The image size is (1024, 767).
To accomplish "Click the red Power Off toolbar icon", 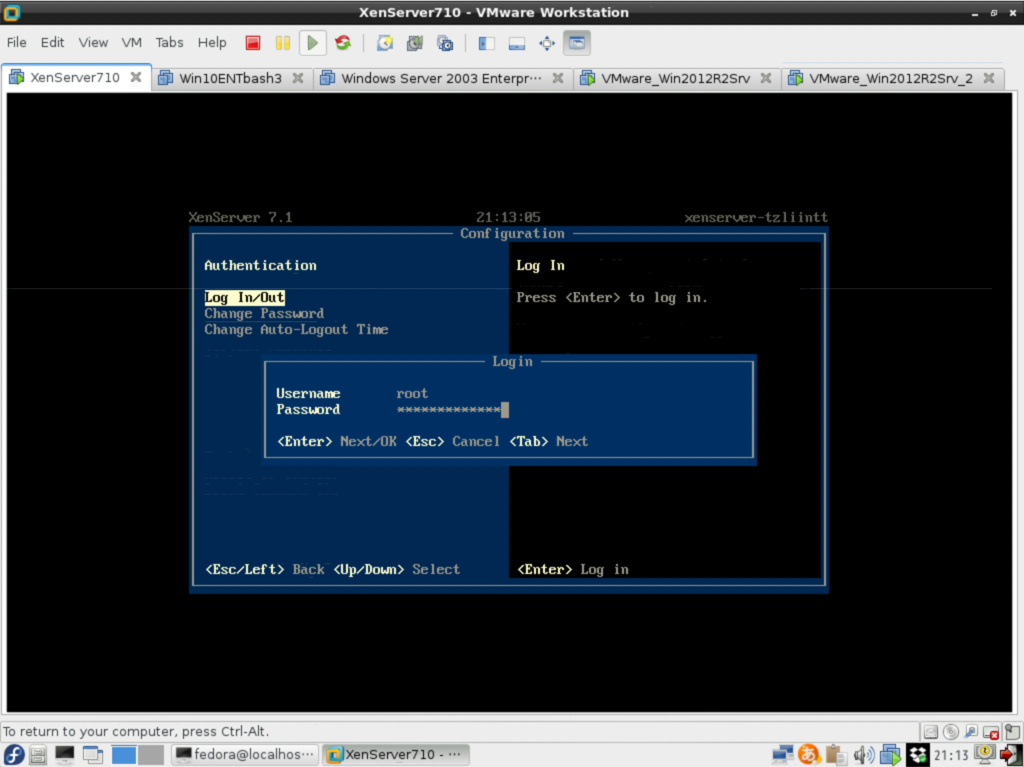I will pos(253,43).
